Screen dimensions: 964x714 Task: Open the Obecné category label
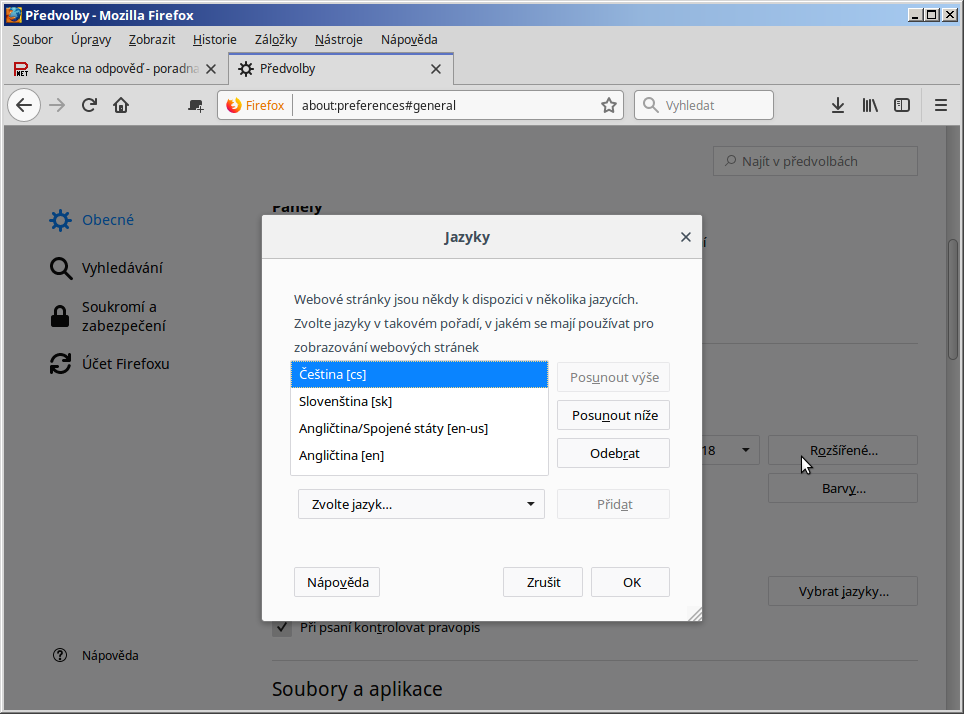click(108, 220)
